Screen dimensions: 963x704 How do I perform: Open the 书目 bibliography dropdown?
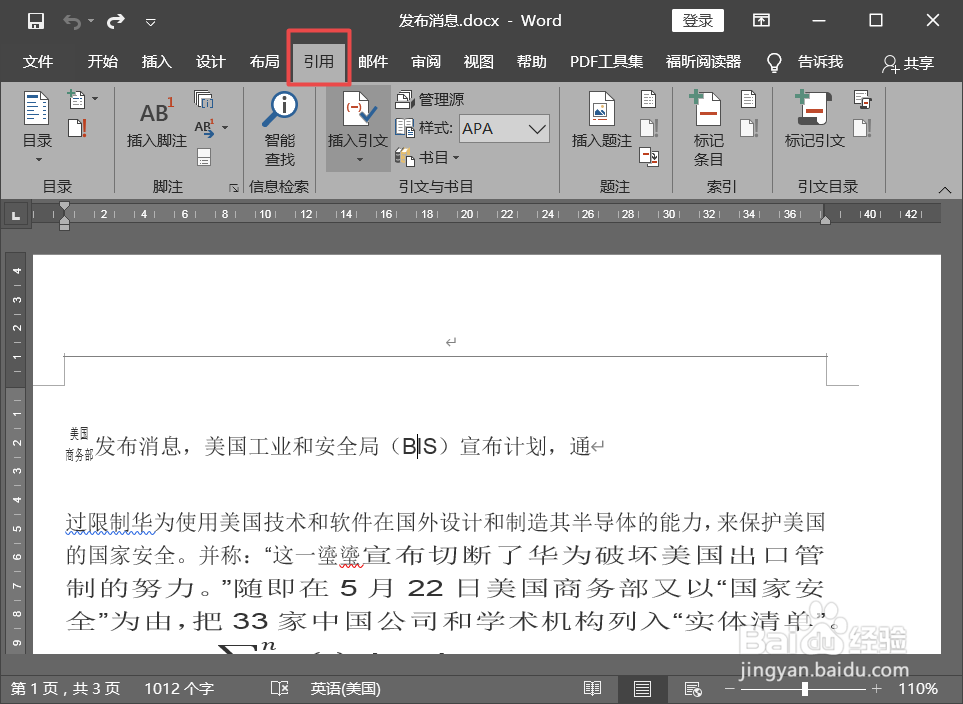(x=427, y=157)
